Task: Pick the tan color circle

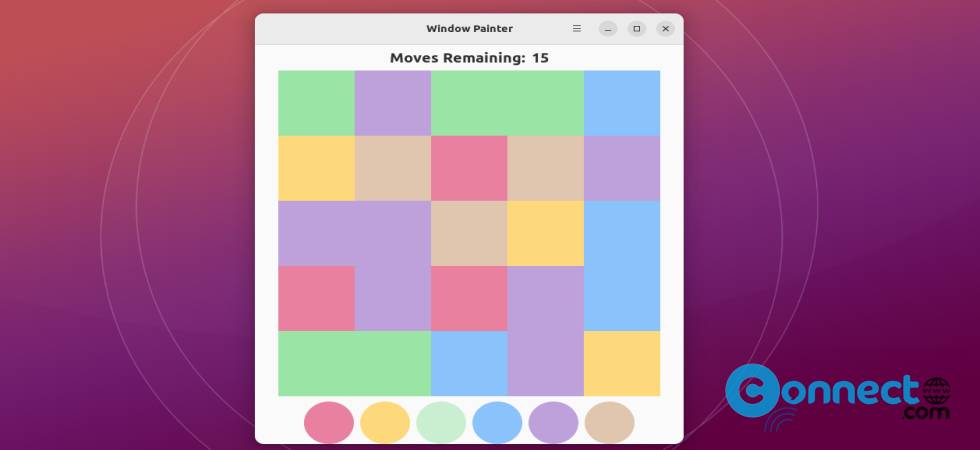Action: (x=610, y=422)
